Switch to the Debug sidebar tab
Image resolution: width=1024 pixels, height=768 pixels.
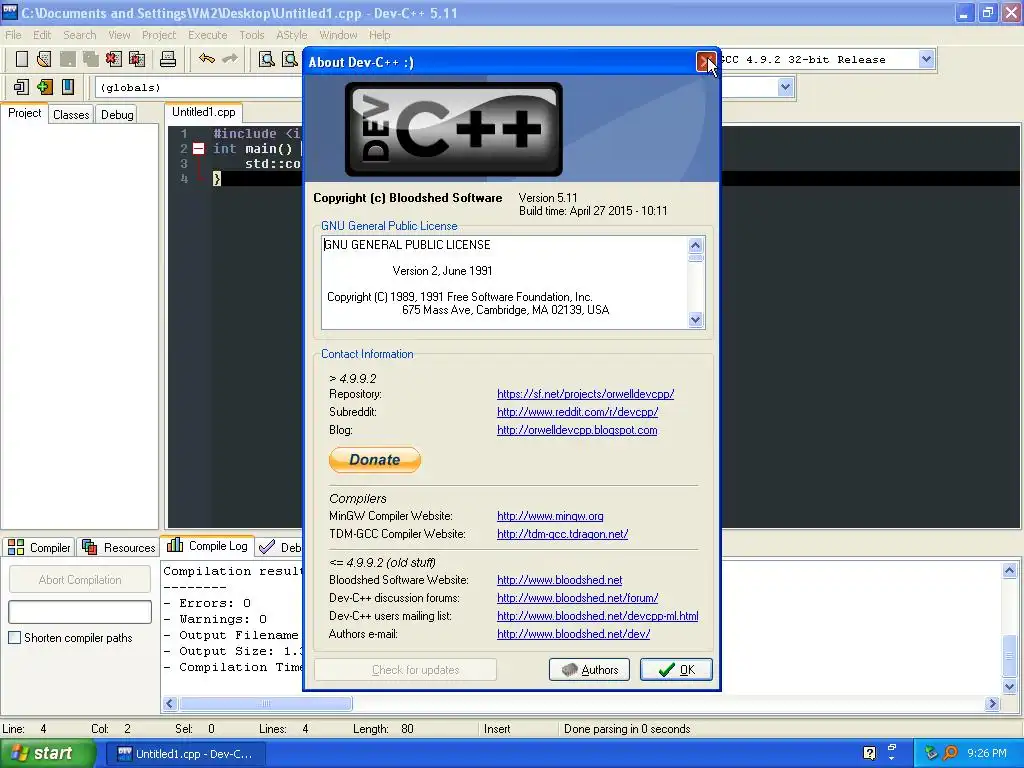click(x=118, y=115)
